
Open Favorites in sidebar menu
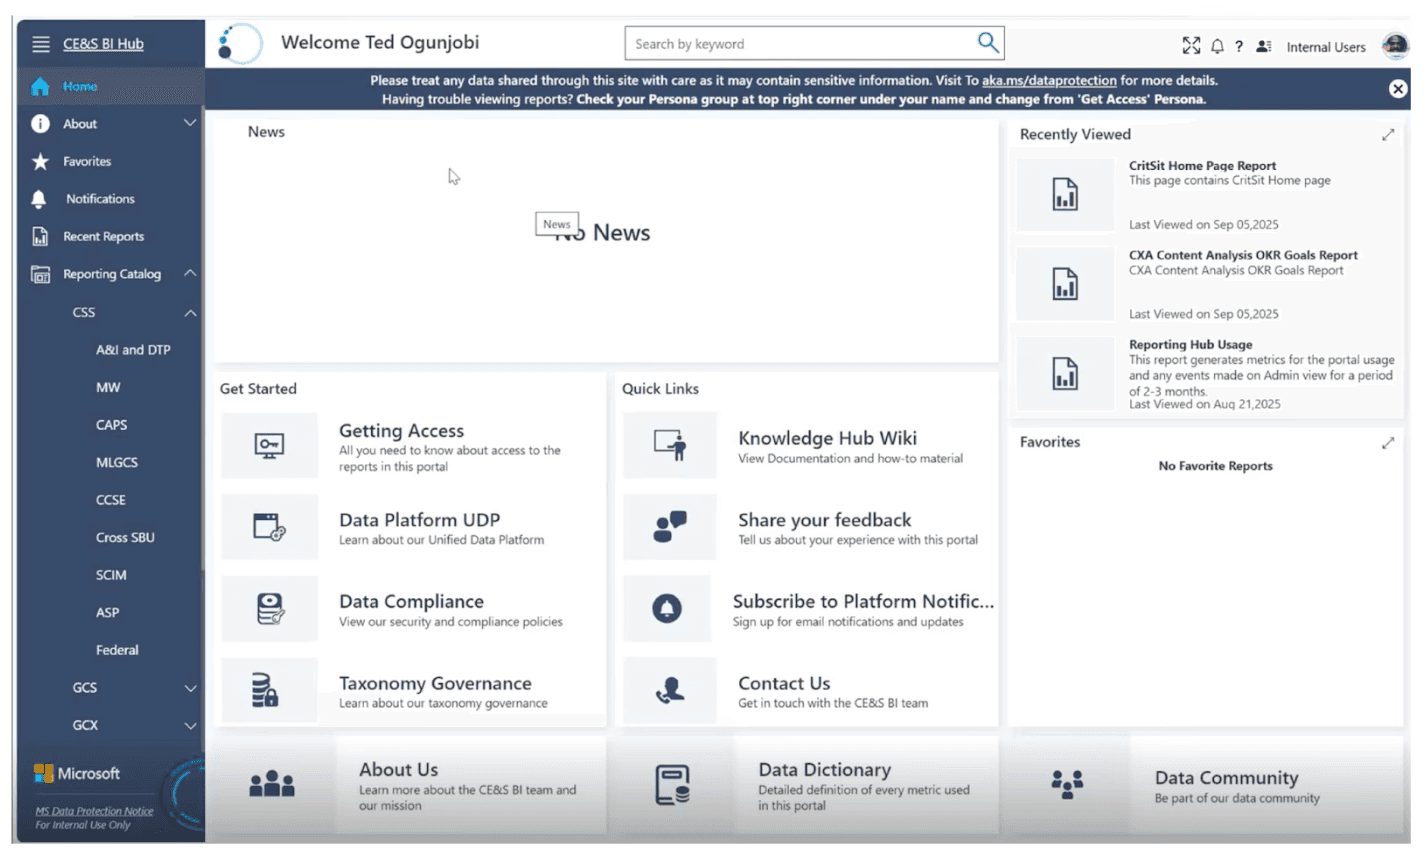pyautogui.click(x=87, y=161)
